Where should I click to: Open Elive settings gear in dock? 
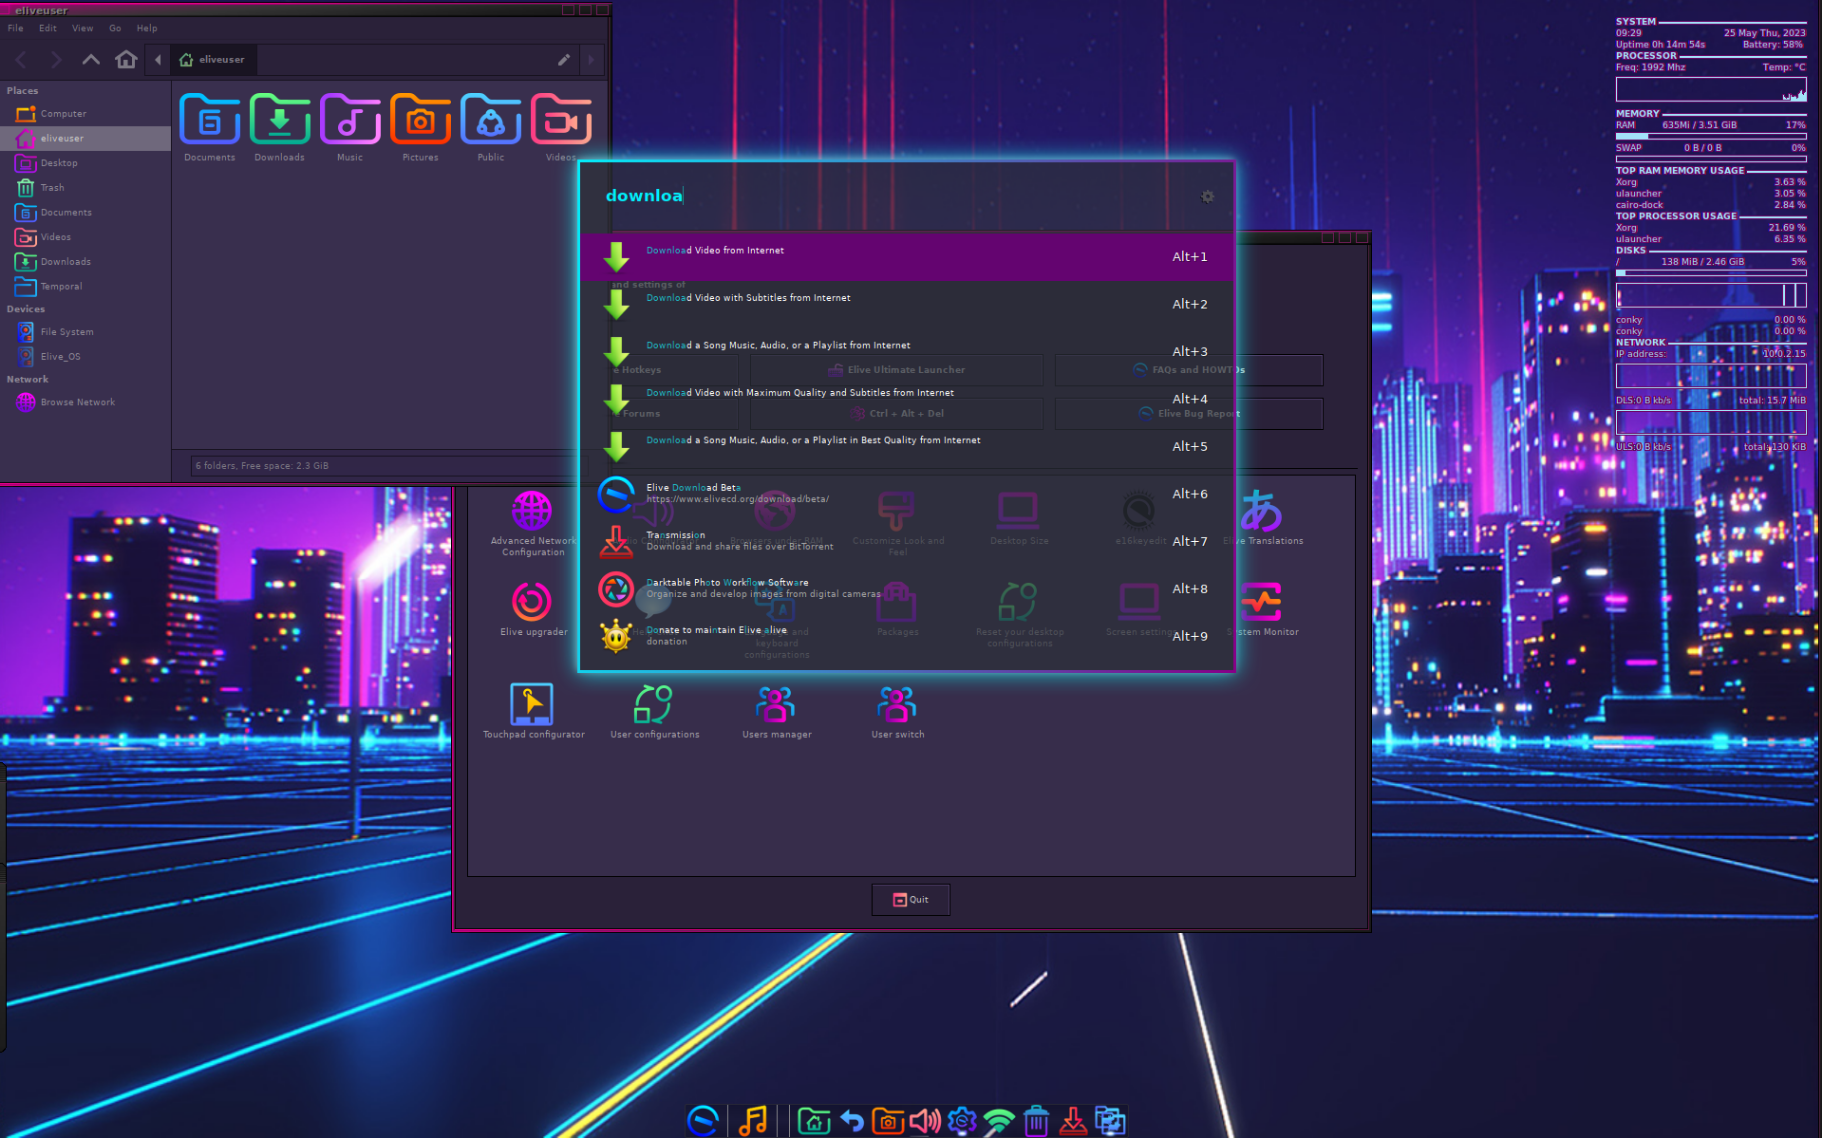[x=962, y=1121]
